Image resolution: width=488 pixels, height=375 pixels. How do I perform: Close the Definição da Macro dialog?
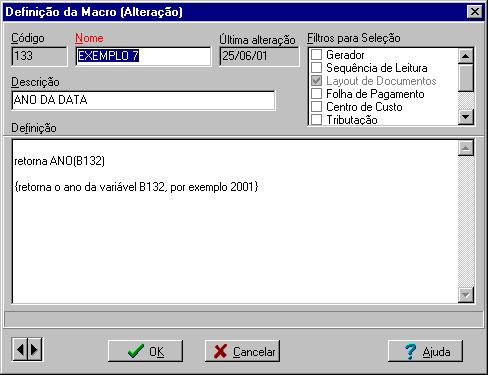point(475,12)
